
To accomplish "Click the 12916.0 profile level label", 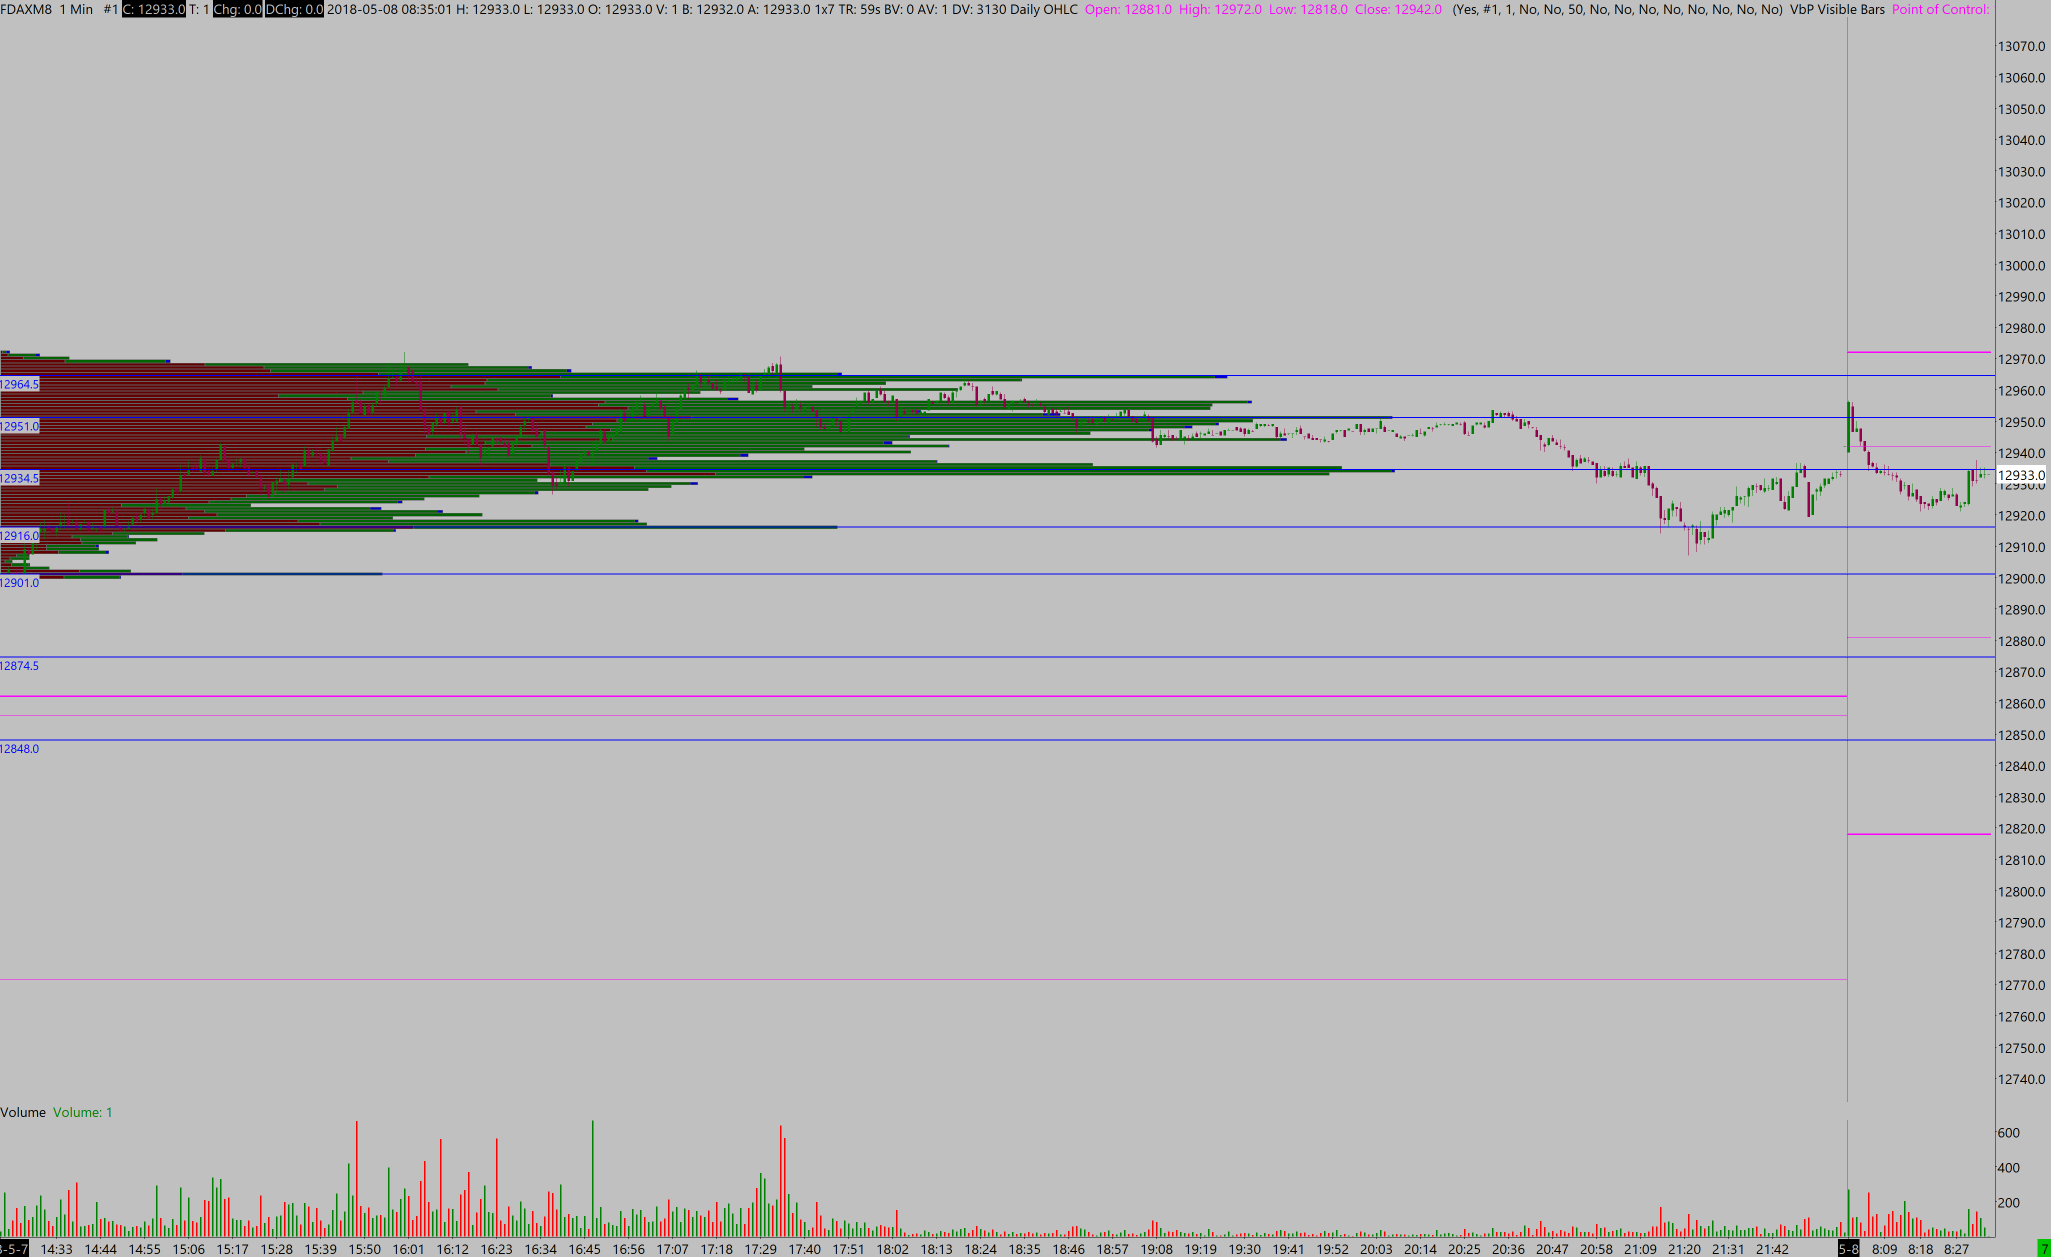I will click(20, 536).
